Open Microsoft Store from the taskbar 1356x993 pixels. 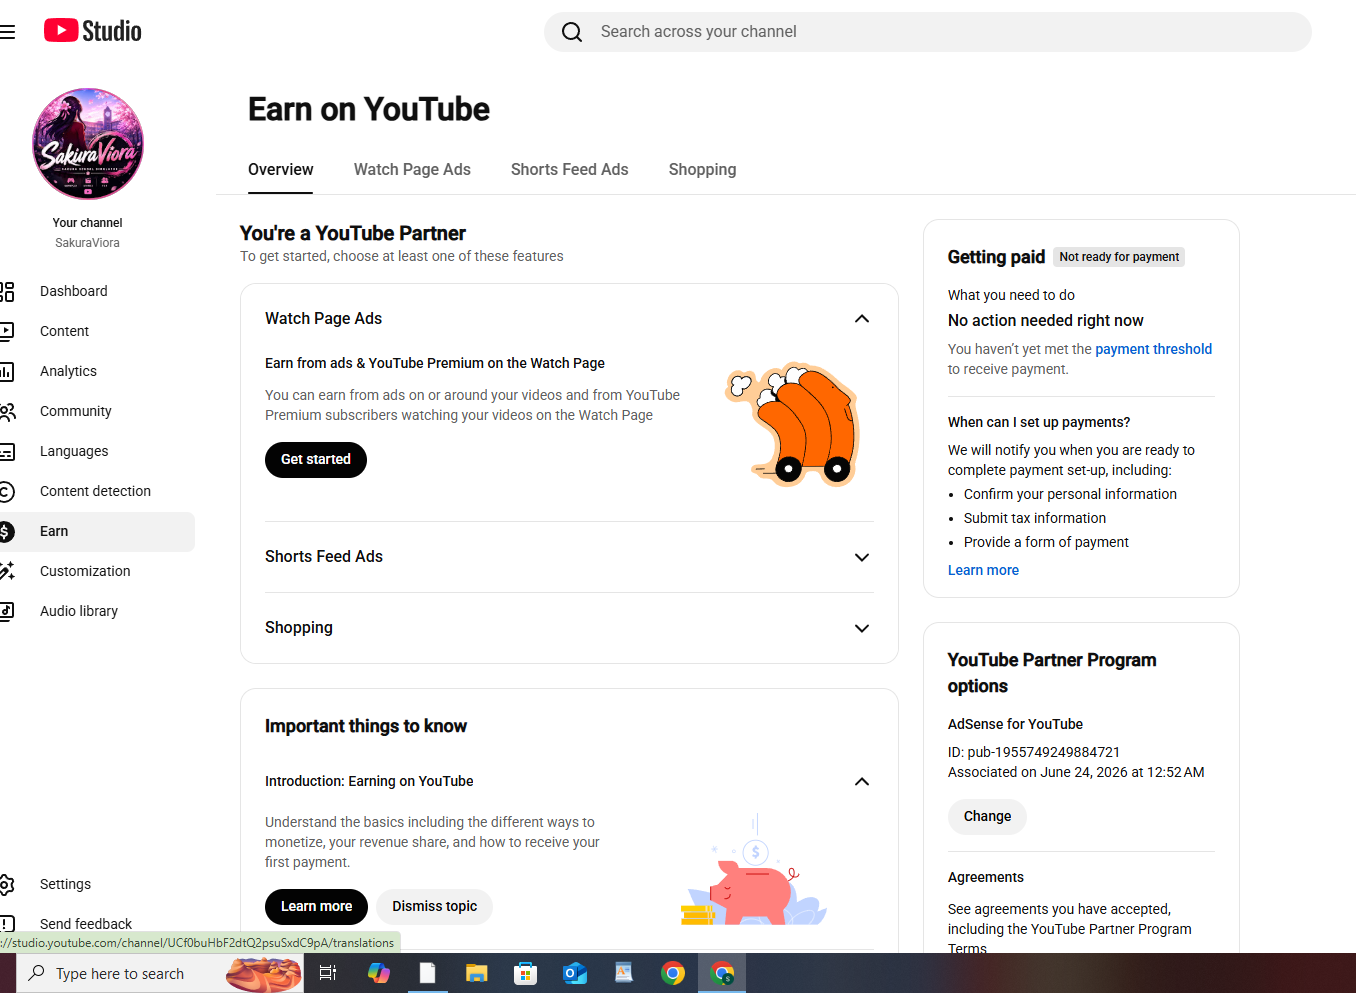tap(525, 973)
